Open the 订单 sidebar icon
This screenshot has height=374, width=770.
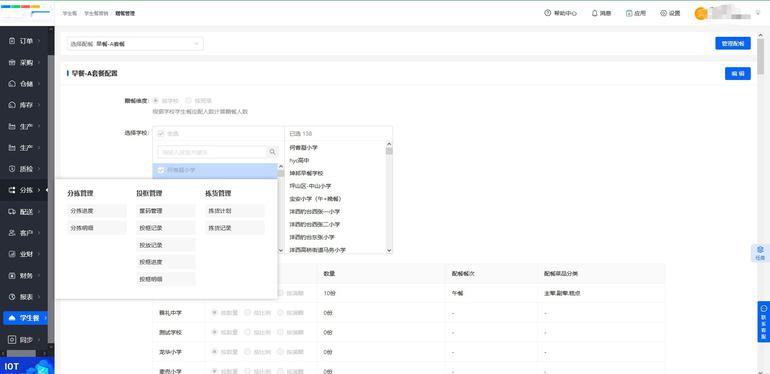pyautogui.click(x=13, y=41)
